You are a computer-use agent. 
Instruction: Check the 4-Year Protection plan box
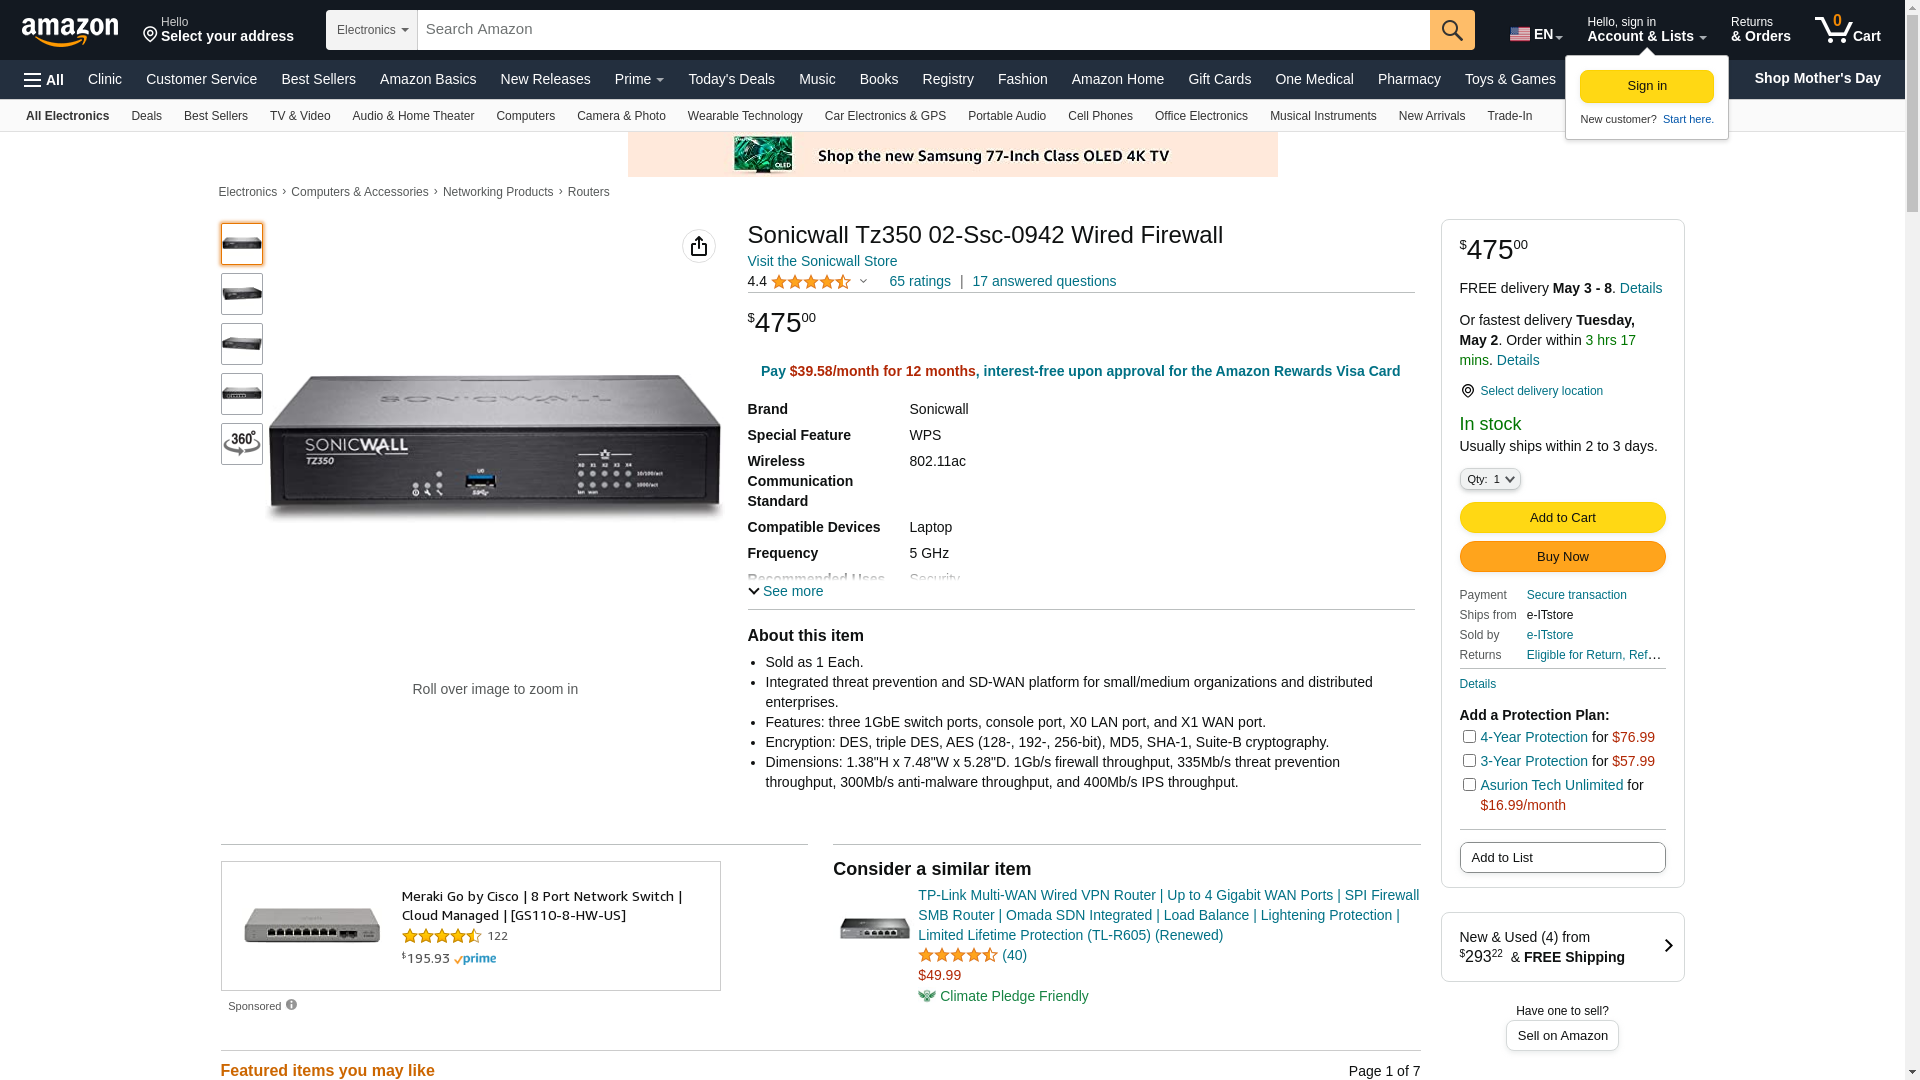coord(1469,737)
